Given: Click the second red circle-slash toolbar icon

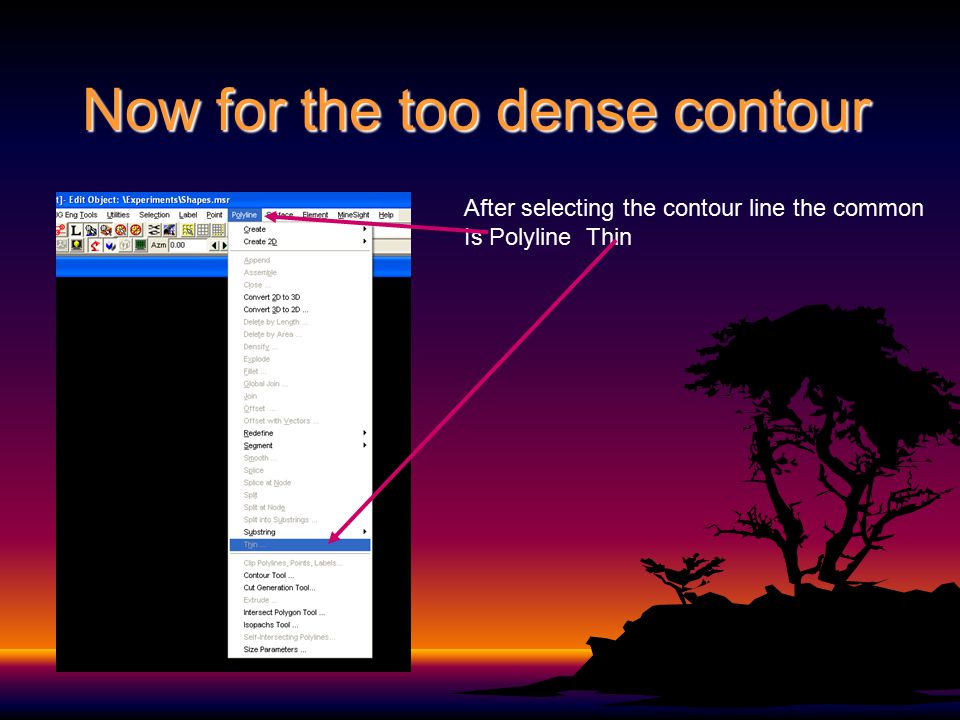Looking at the screenshot, I should pos(136,230).
